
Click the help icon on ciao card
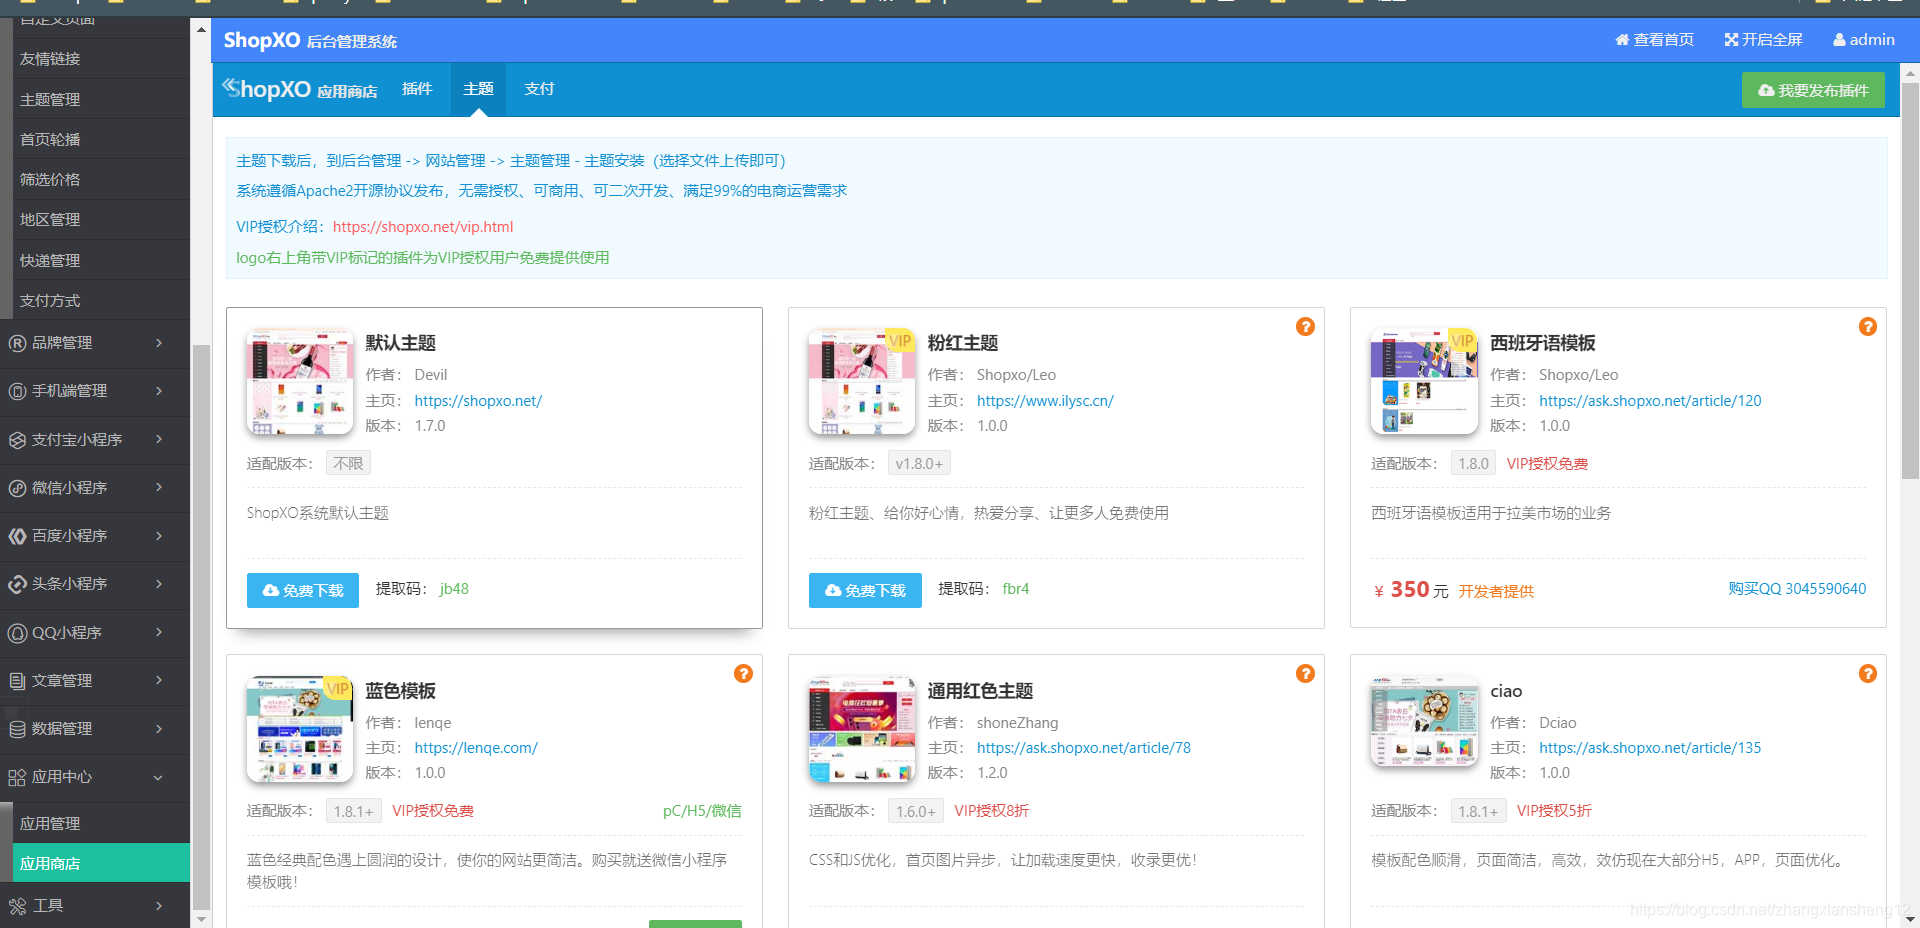pos(1867,674)
